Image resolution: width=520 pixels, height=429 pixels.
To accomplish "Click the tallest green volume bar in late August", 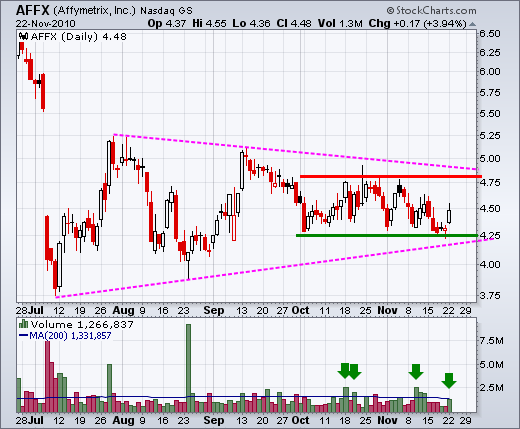I will pyautogui.click(x=188, y=368).
